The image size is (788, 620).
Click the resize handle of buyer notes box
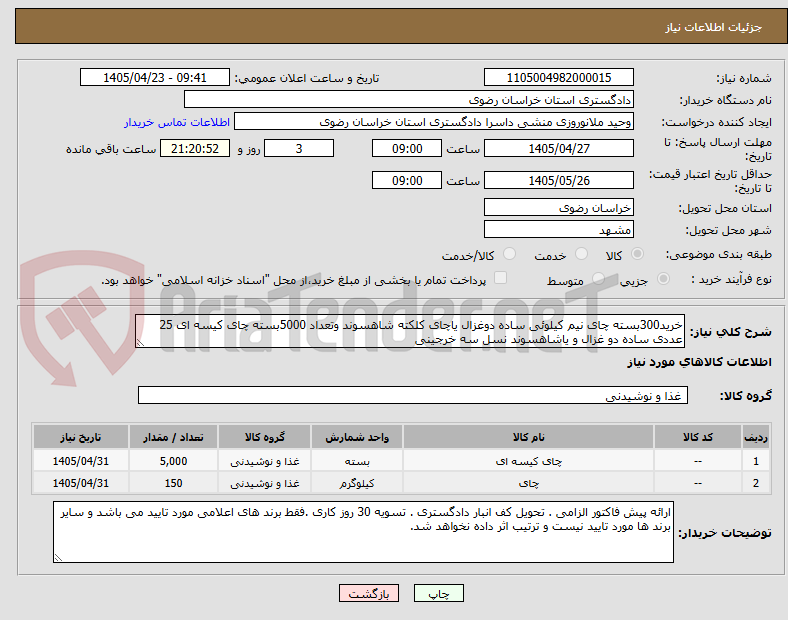[58, 558]
